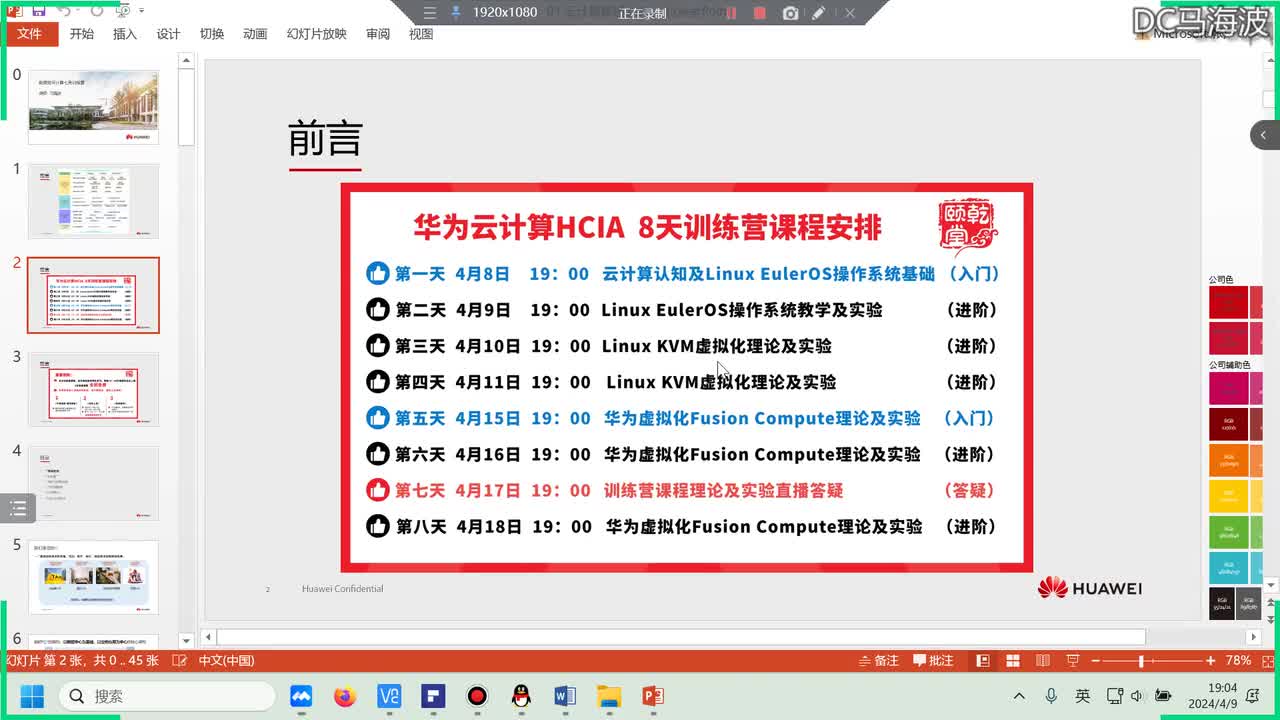Click thumbnail pane scroll-up arrow
The width and height of the screenshot is (1280, 720).
point(186,61)
